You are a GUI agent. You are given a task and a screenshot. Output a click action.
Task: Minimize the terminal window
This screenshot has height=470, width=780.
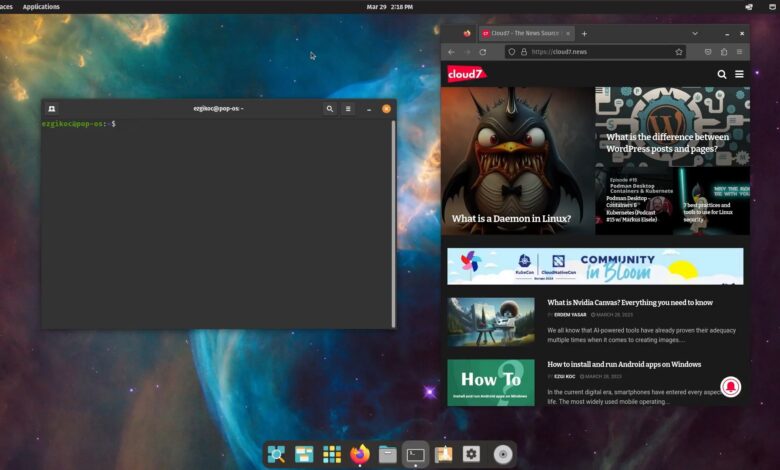click(x=369, y=109)
